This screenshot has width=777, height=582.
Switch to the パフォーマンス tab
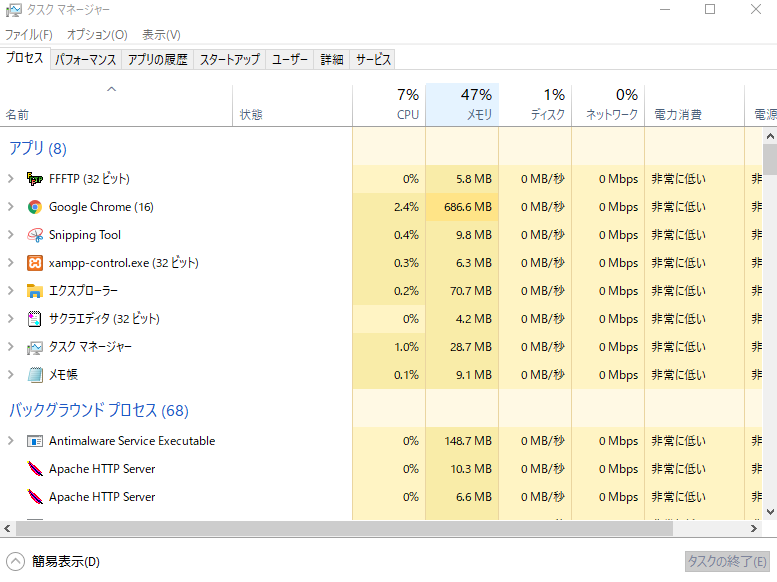pos(86,59)
